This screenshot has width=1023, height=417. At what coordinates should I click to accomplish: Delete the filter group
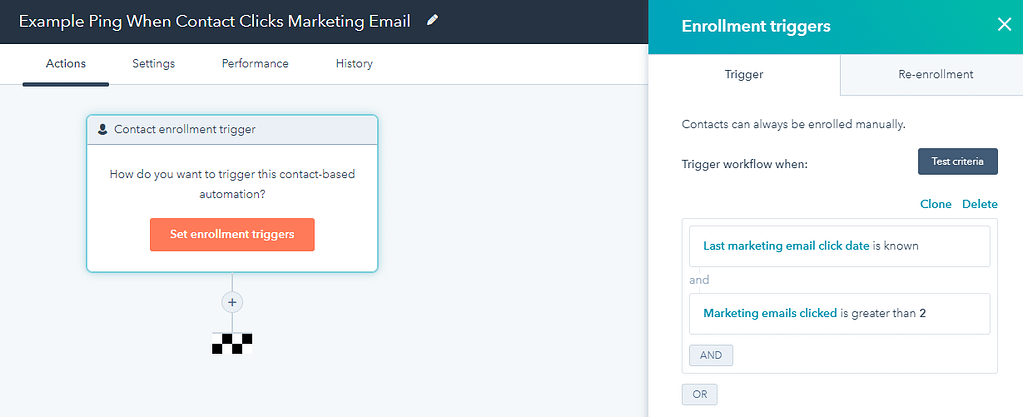pyautogui.click(x=980, y=204)
